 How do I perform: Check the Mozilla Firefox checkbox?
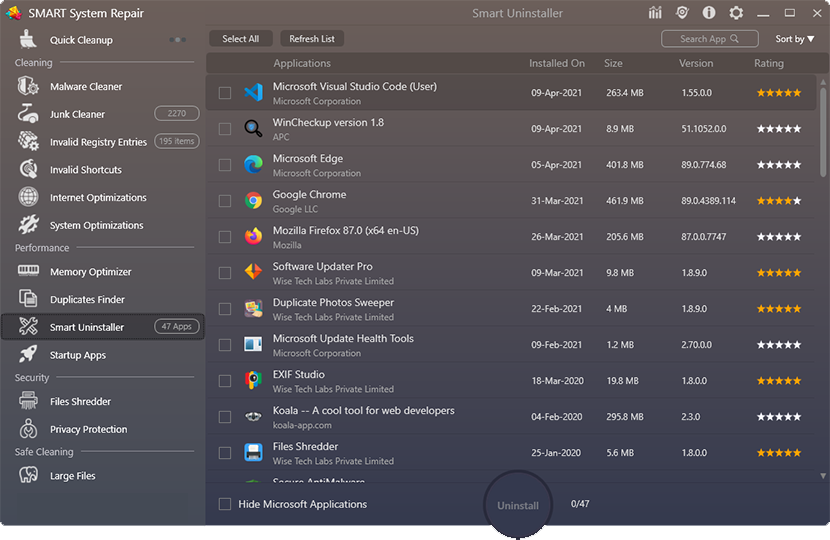point(225,237)
